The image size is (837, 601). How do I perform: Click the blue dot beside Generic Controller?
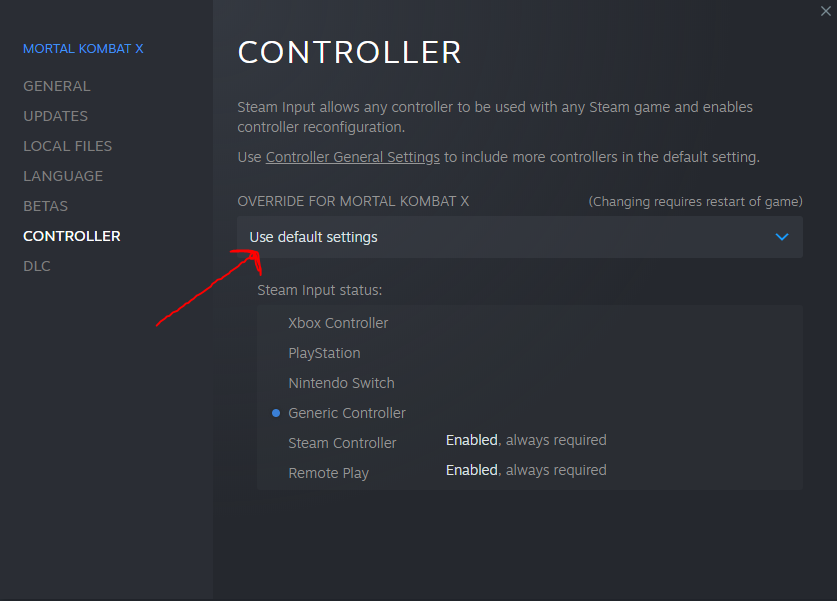tap(276, 413)
